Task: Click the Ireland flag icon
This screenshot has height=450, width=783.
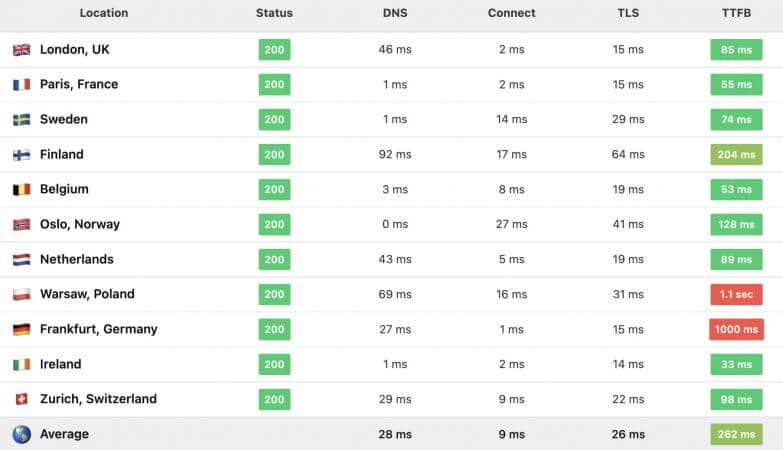Action: 21,364
